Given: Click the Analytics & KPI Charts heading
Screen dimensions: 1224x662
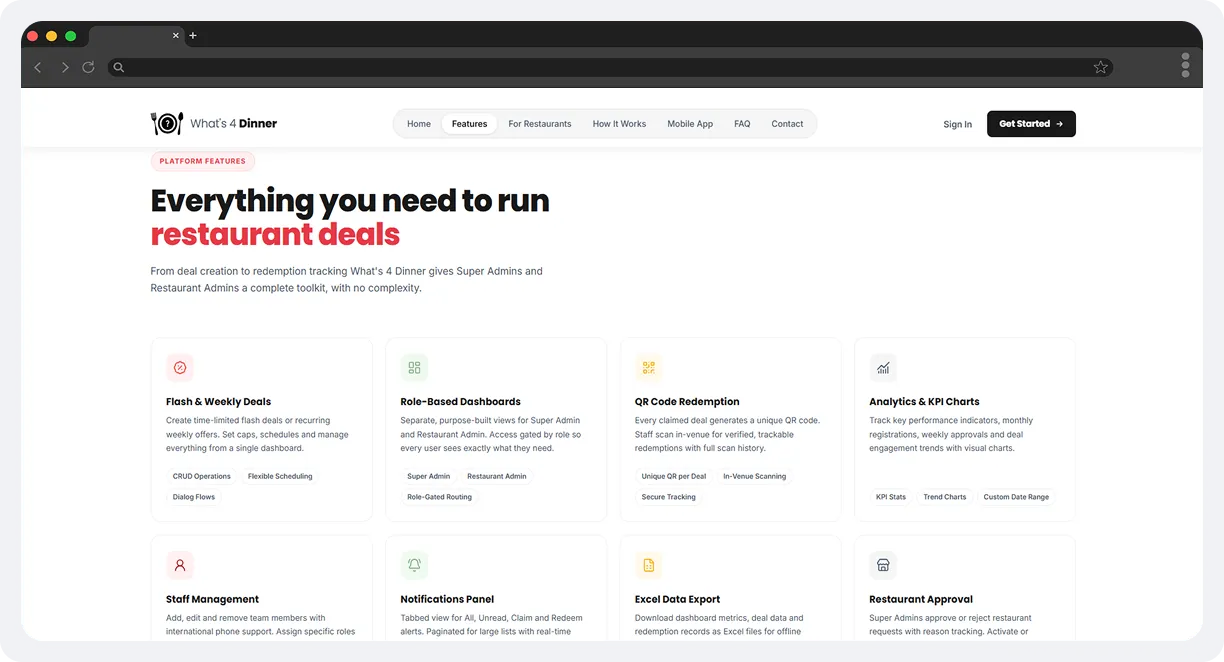Looking at the screenshot, I should pyautogui.click(x=924, y=402).
